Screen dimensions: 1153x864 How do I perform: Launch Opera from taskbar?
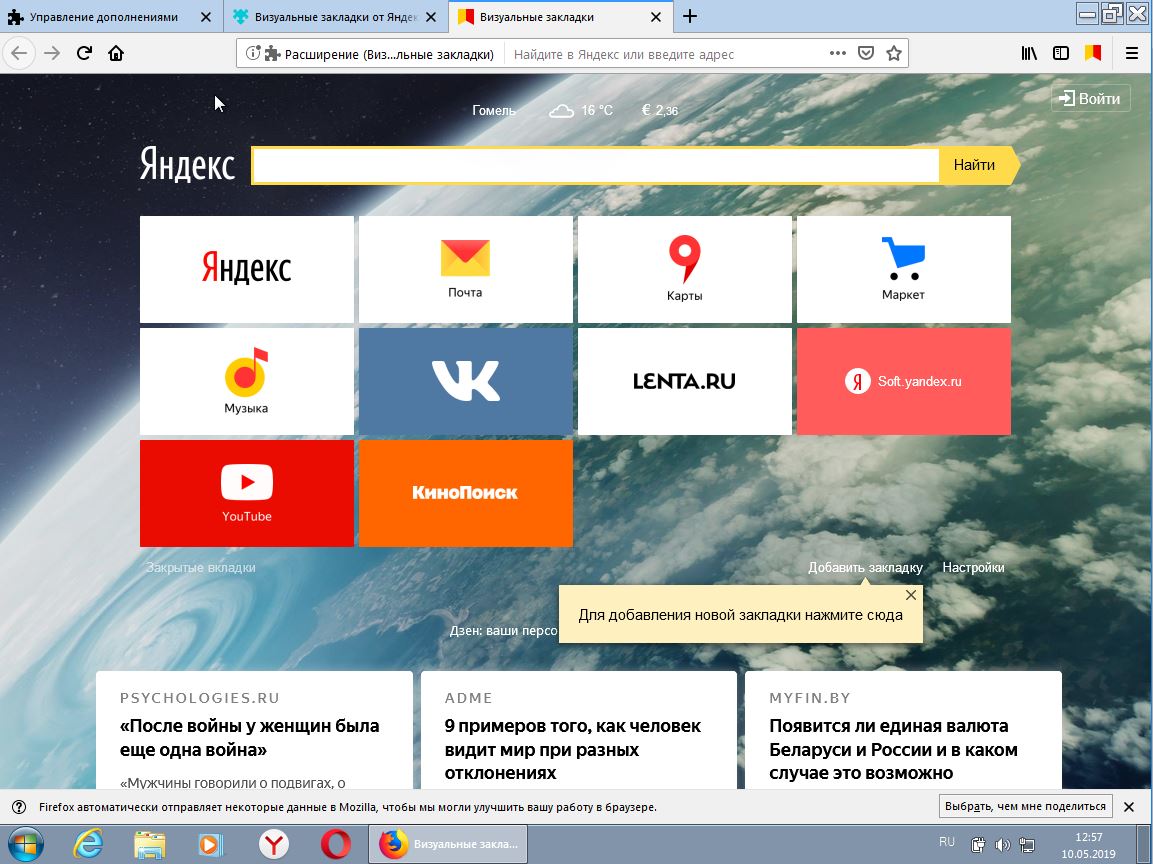click(x=335, y=844)
